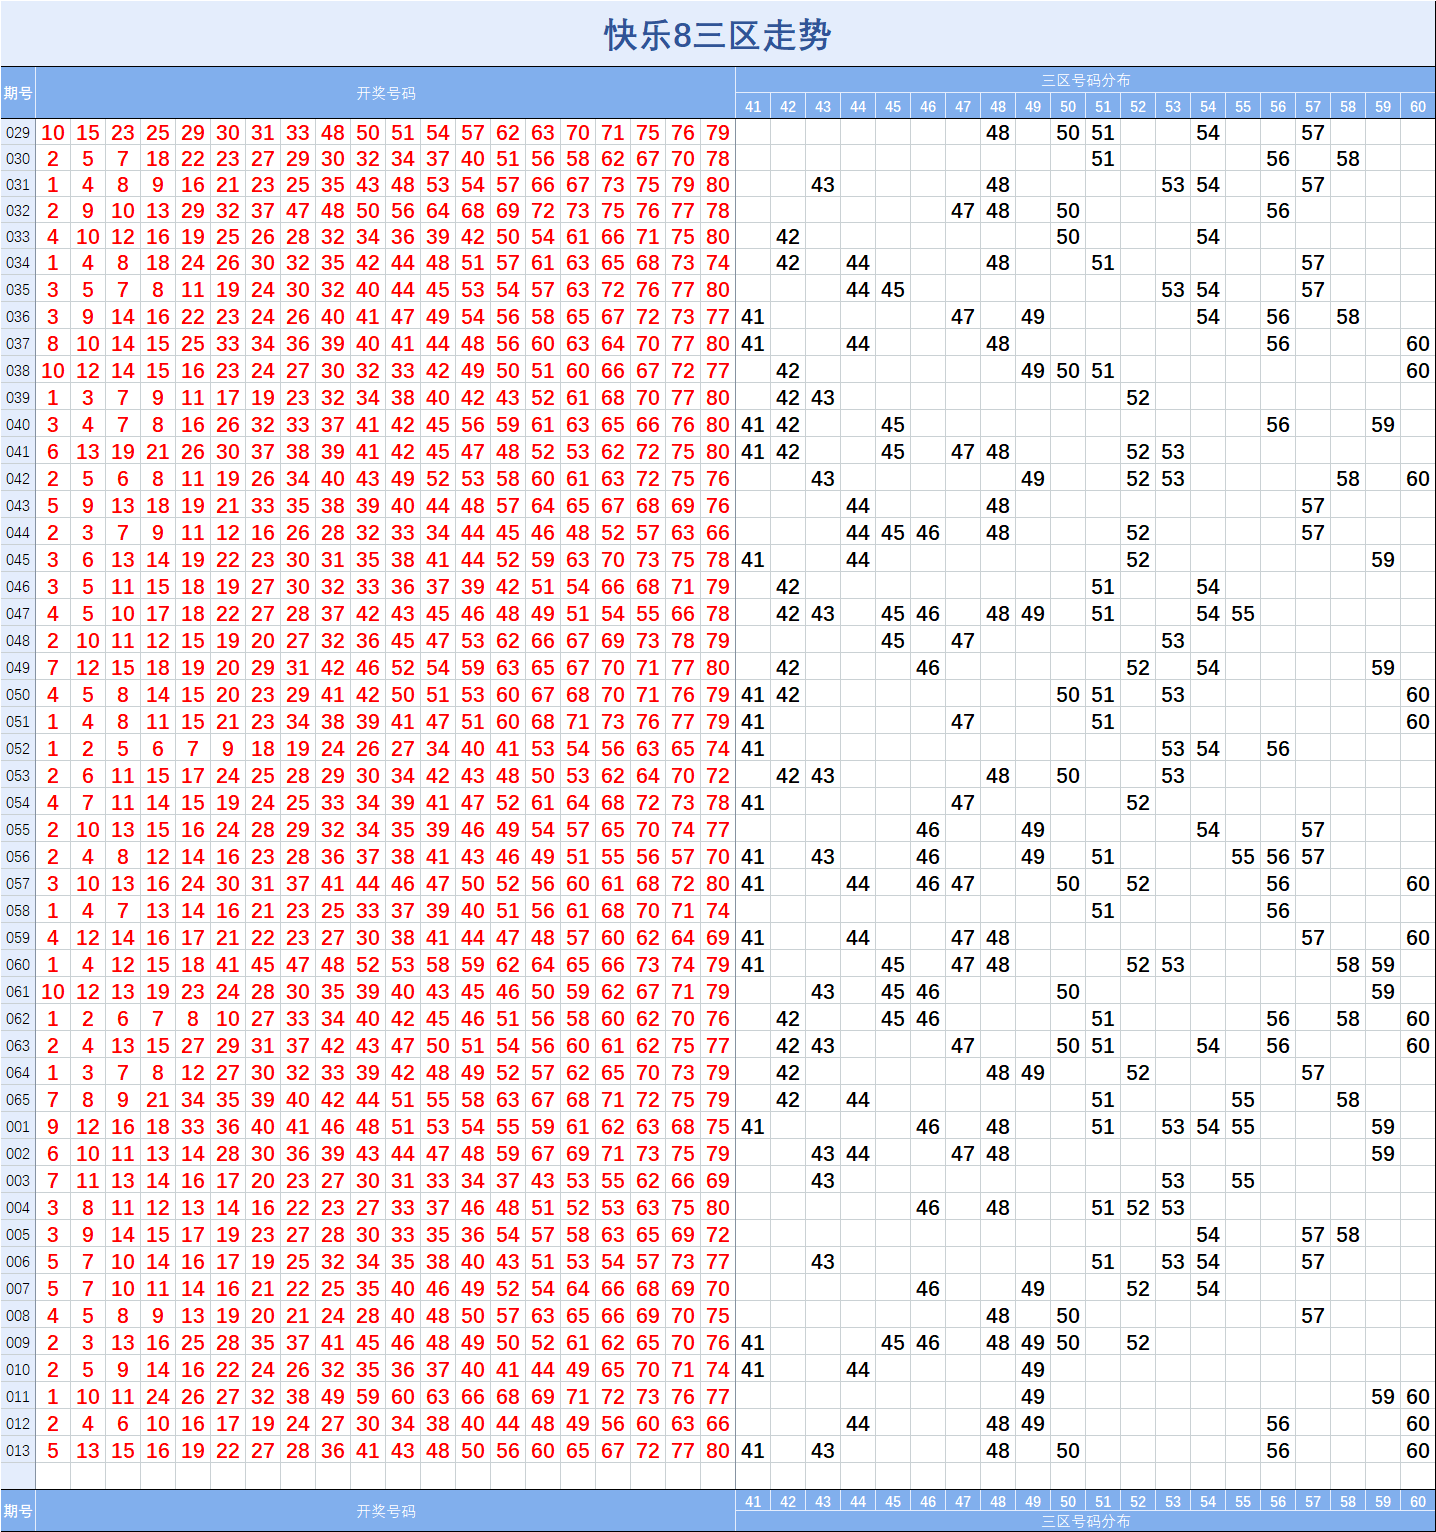Click period label 041
This screenshot has width=1436, height=1532.
click(x=18, y=452)
